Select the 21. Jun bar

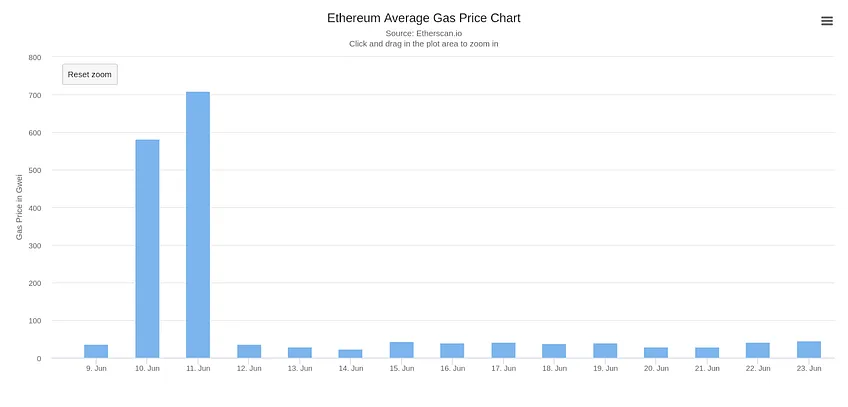(707, 352)
